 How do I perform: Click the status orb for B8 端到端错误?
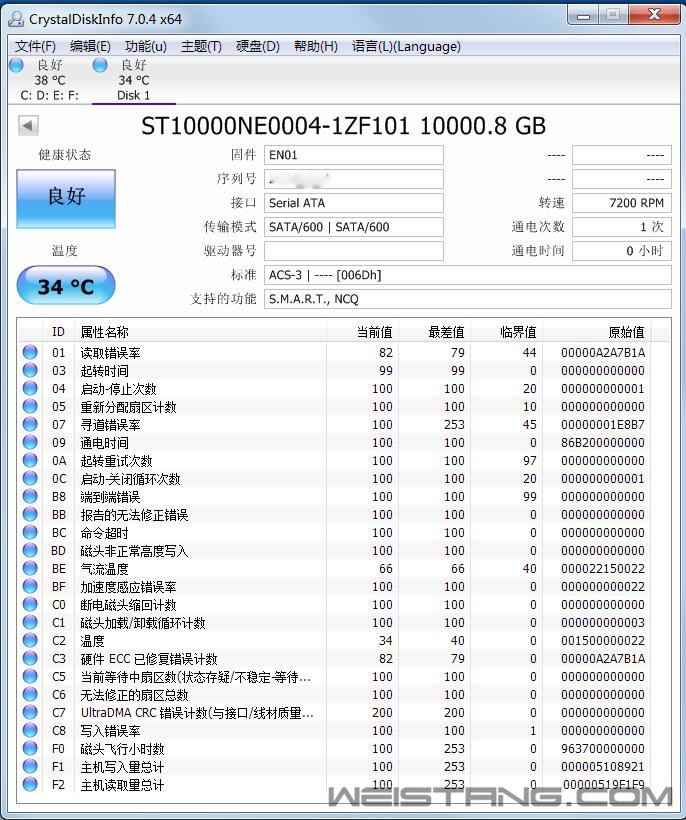pyautogui.click(x=30, y=496)
